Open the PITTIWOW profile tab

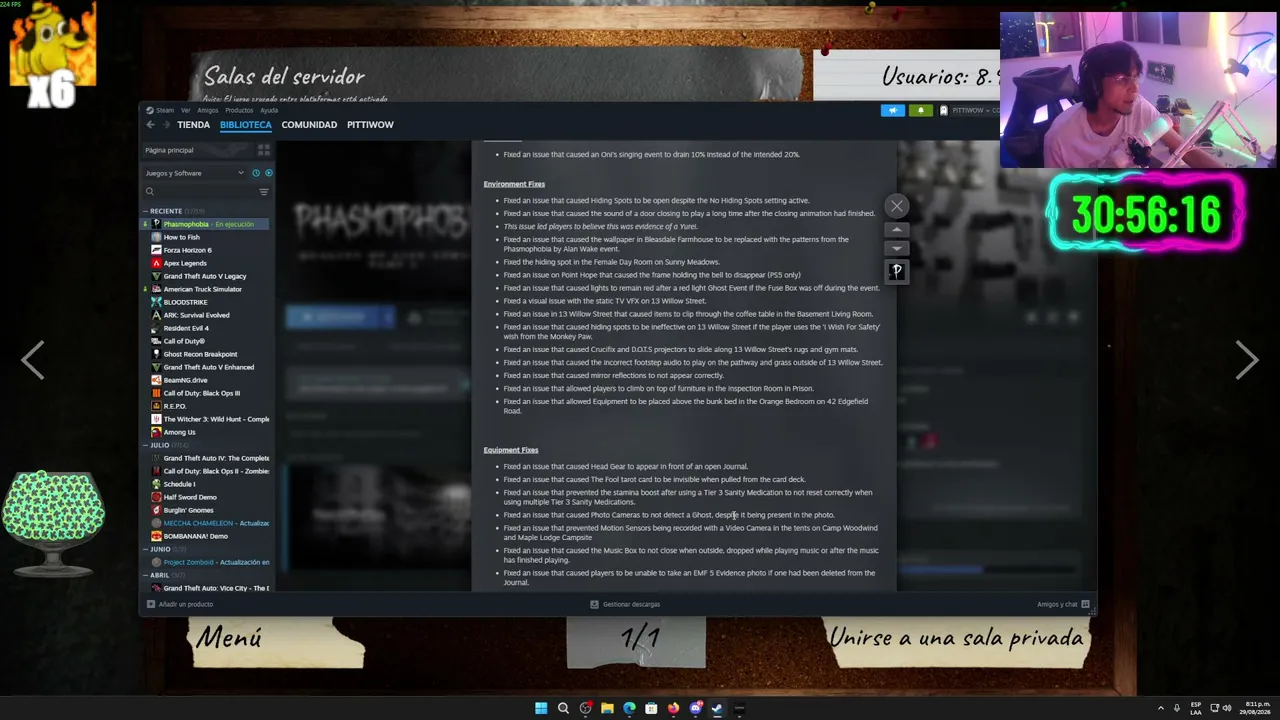point(370,125)
